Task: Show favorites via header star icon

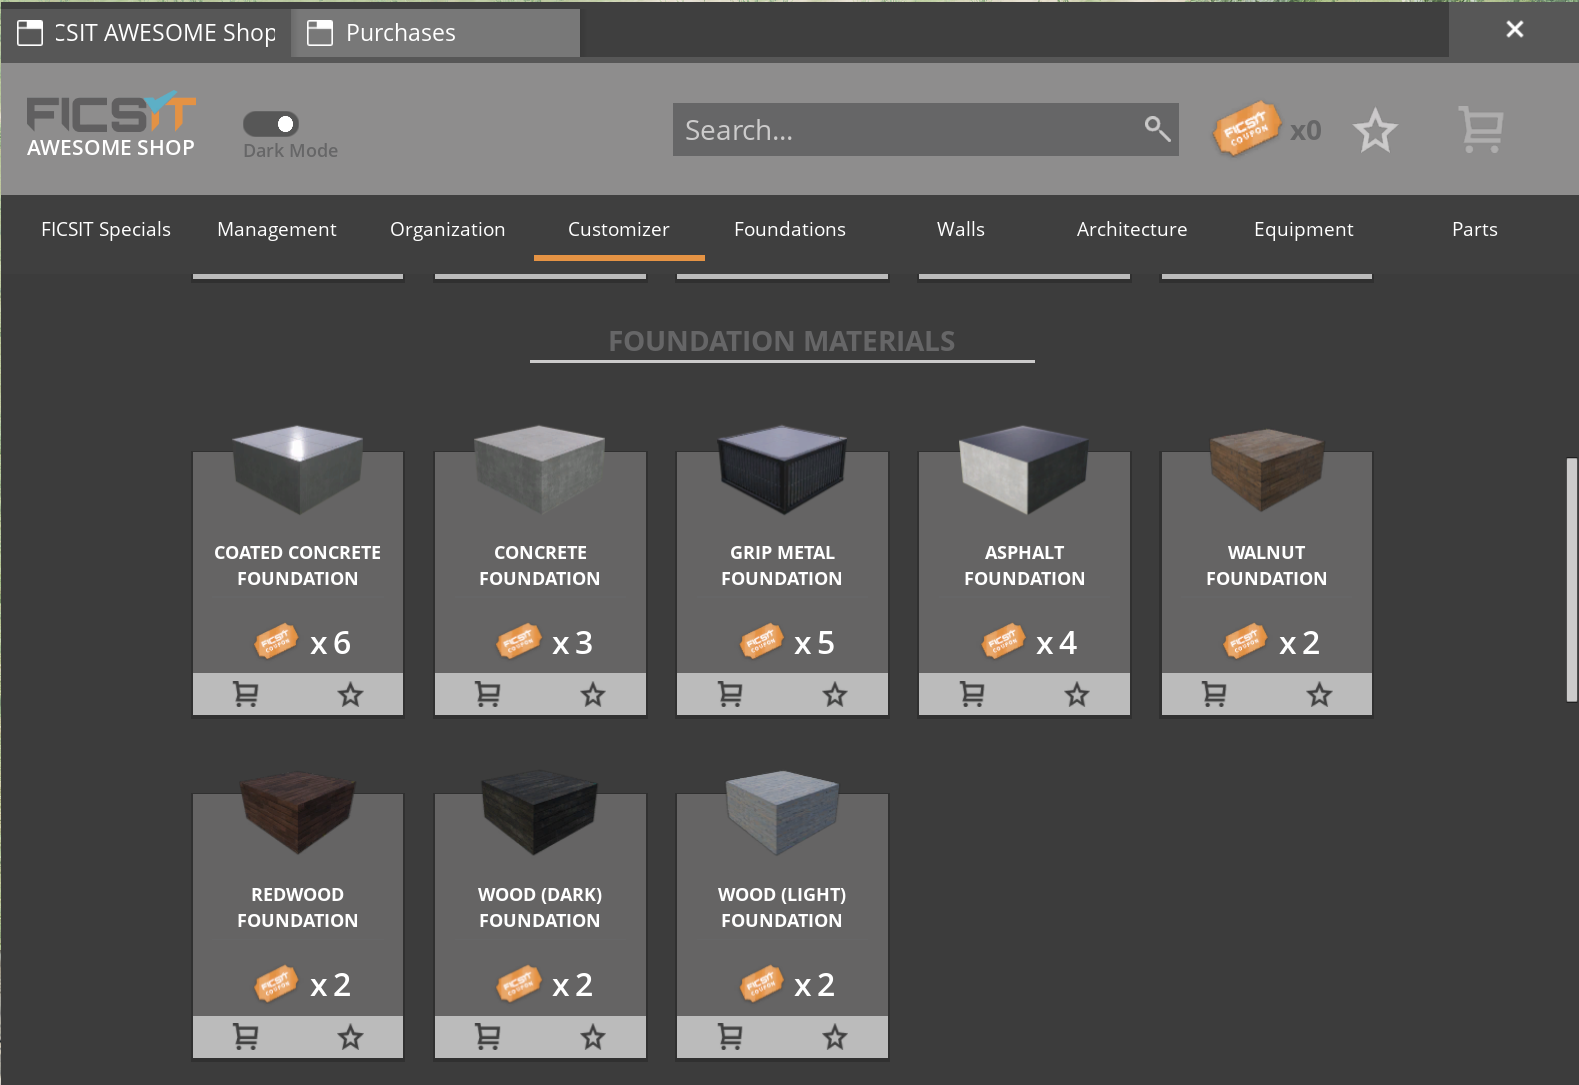Action: [x=1375, y=130]
